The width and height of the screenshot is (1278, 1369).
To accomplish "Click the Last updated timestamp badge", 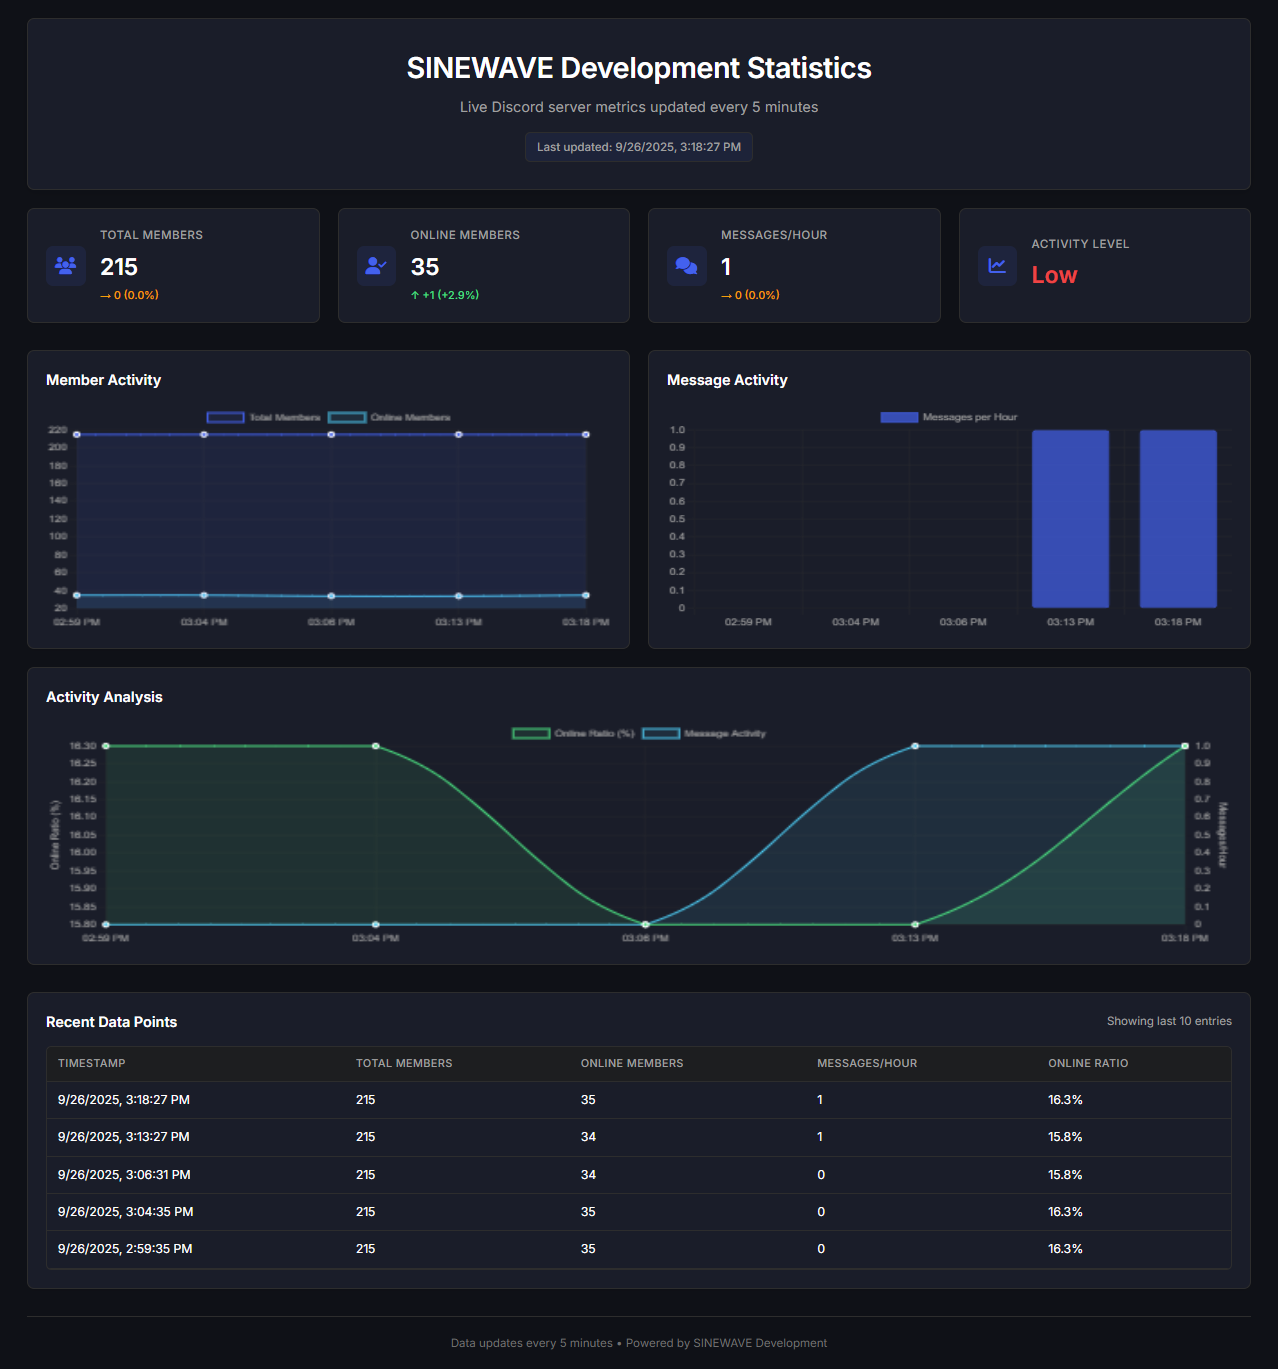I will point(639,147).
